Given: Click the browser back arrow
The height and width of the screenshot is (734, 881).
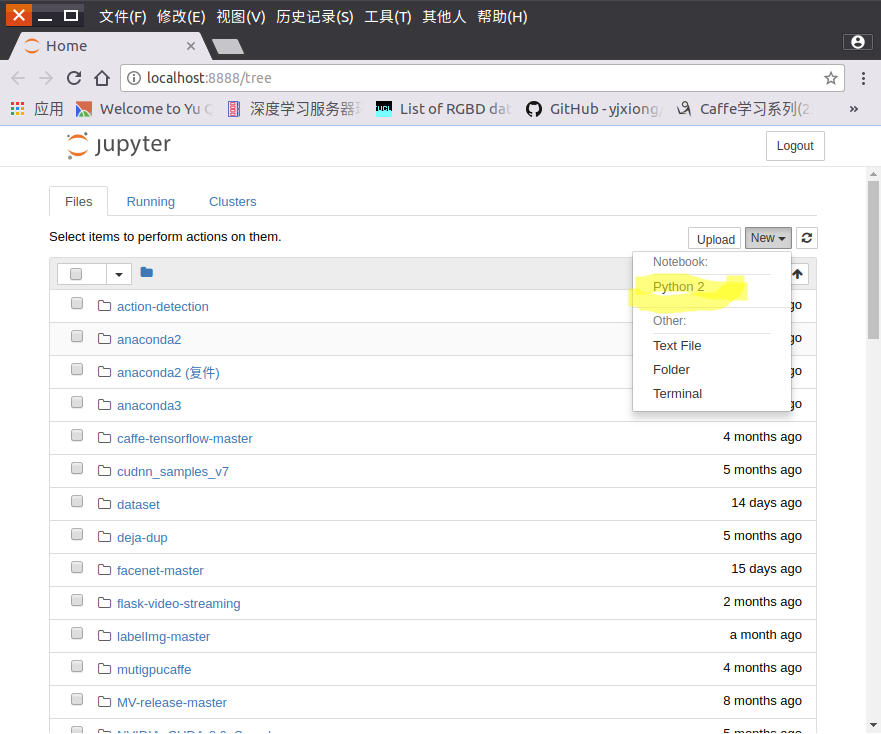Looking at the screenshot, I should click(x=18, y=78).
